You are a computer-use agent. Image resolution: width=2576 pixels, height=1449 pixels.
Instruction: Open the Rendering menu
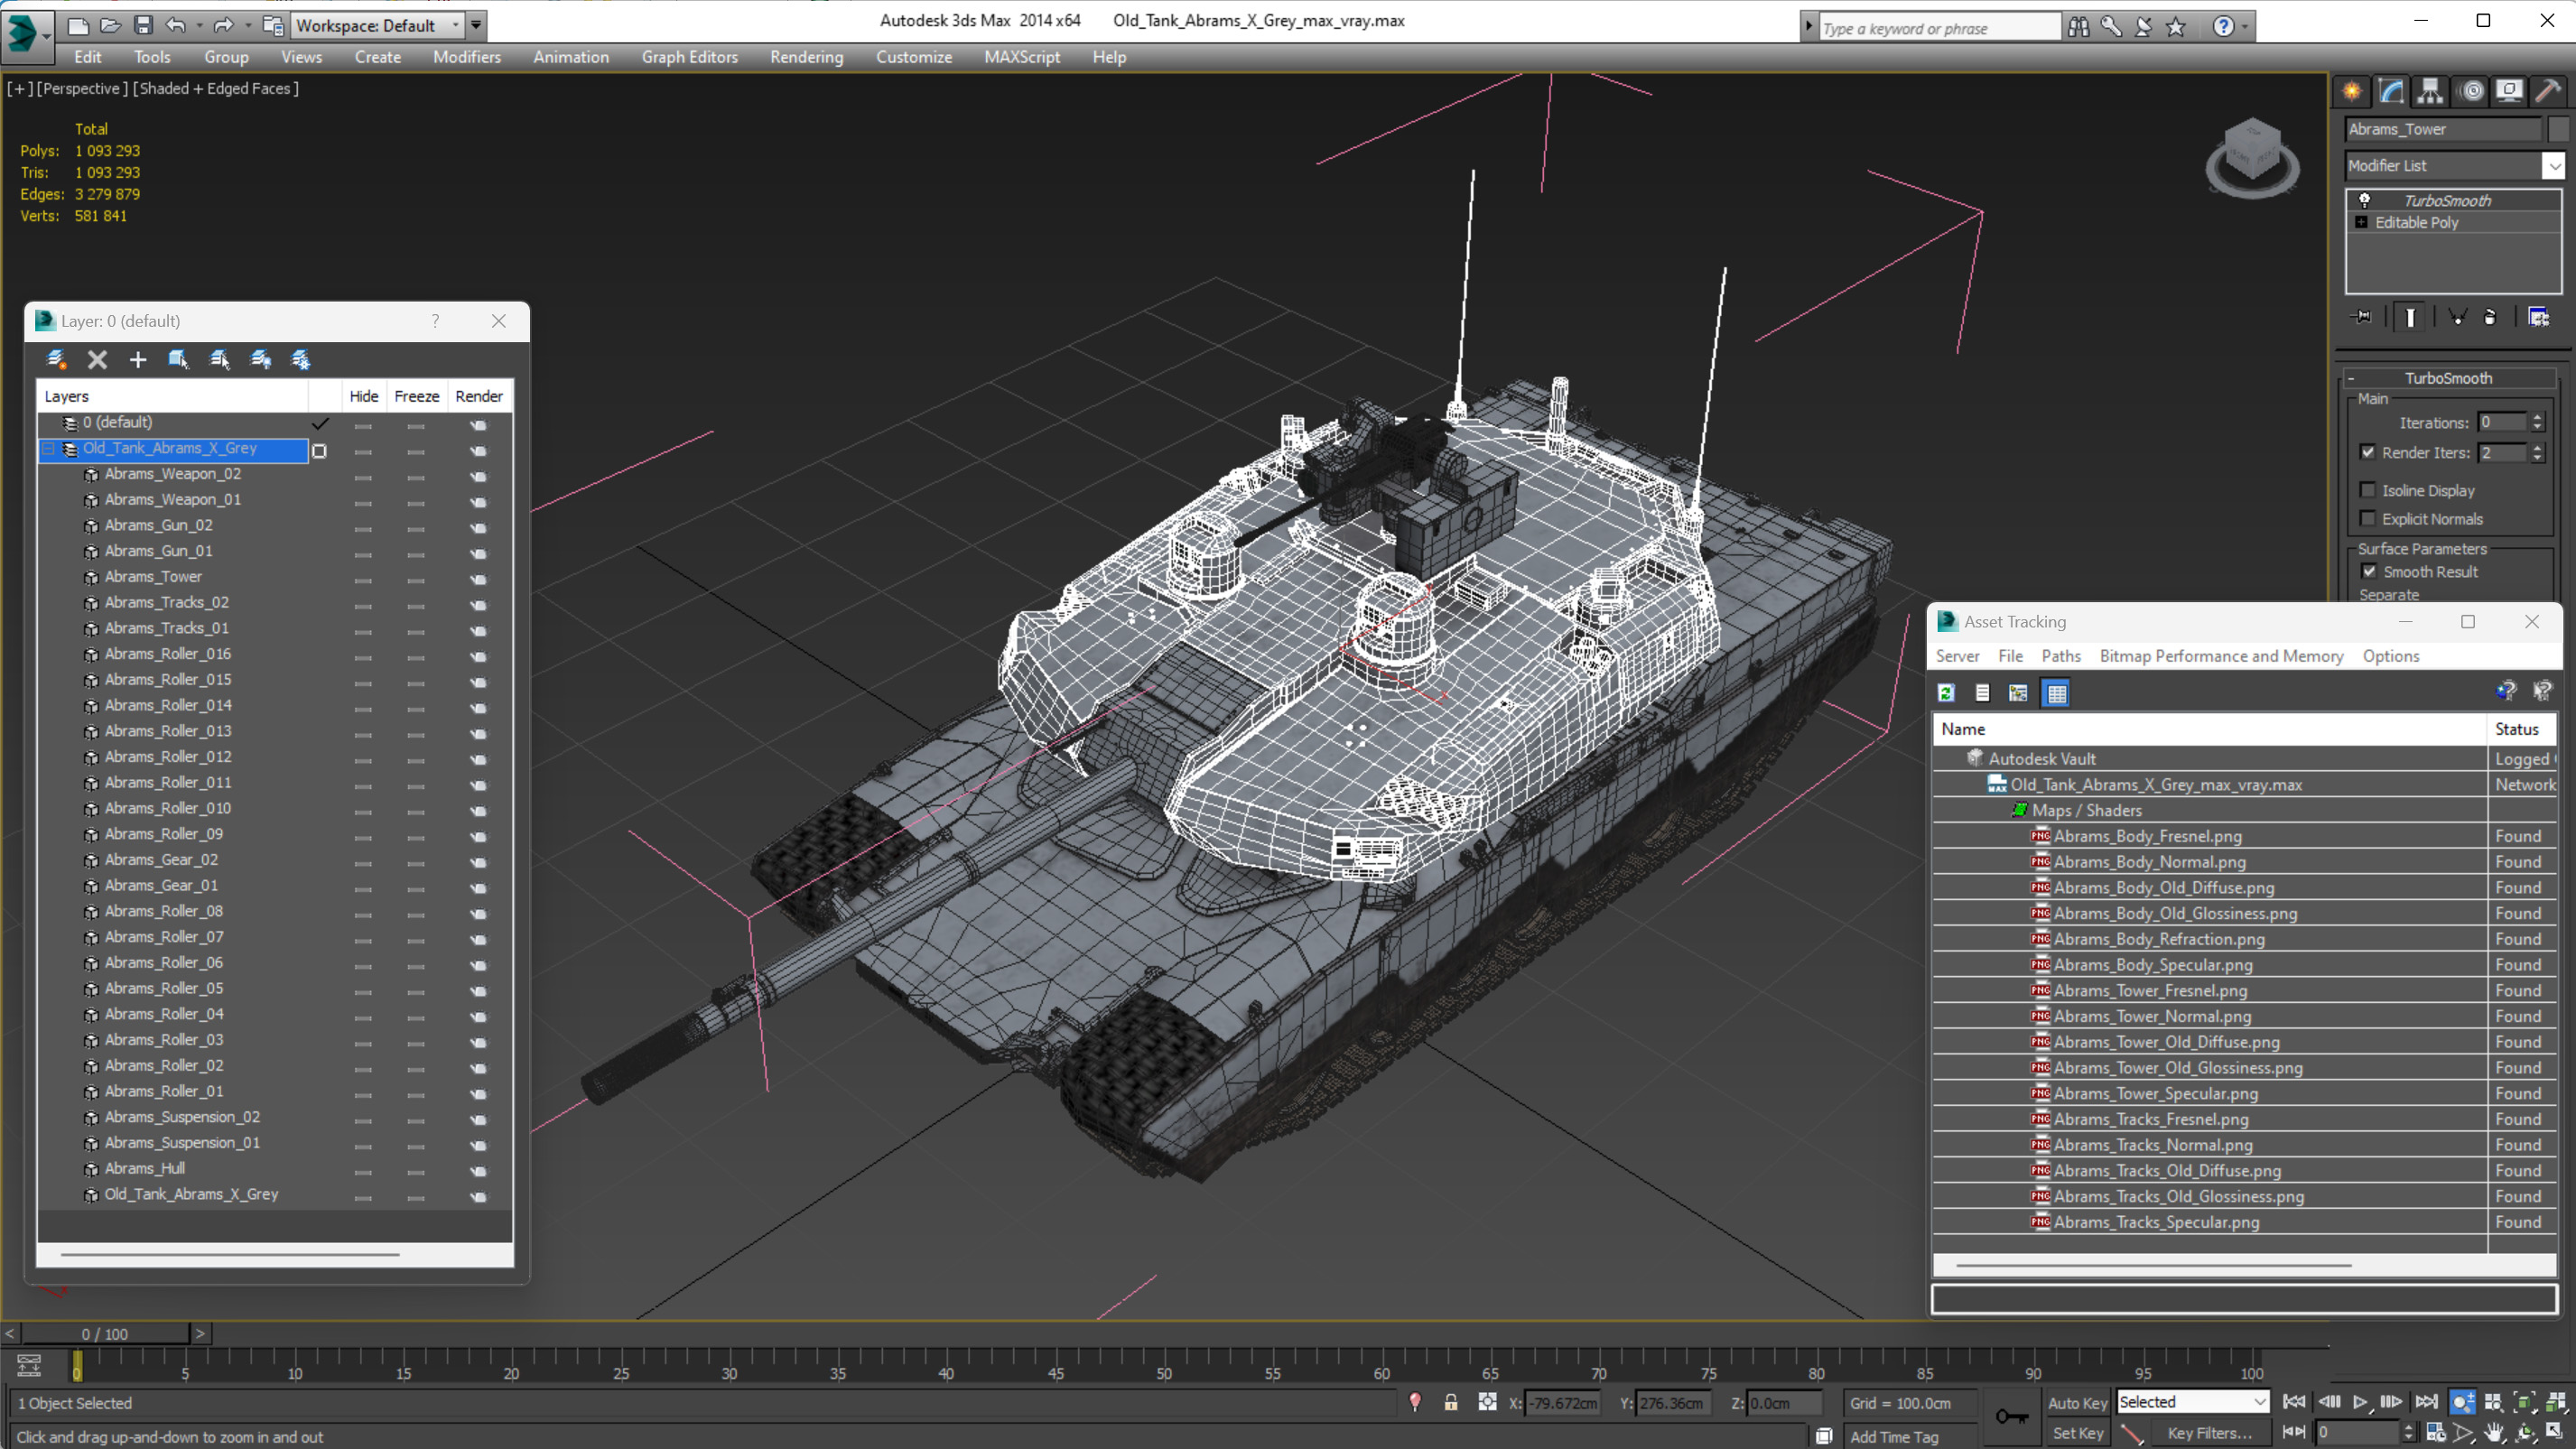[x=805, y=57]
